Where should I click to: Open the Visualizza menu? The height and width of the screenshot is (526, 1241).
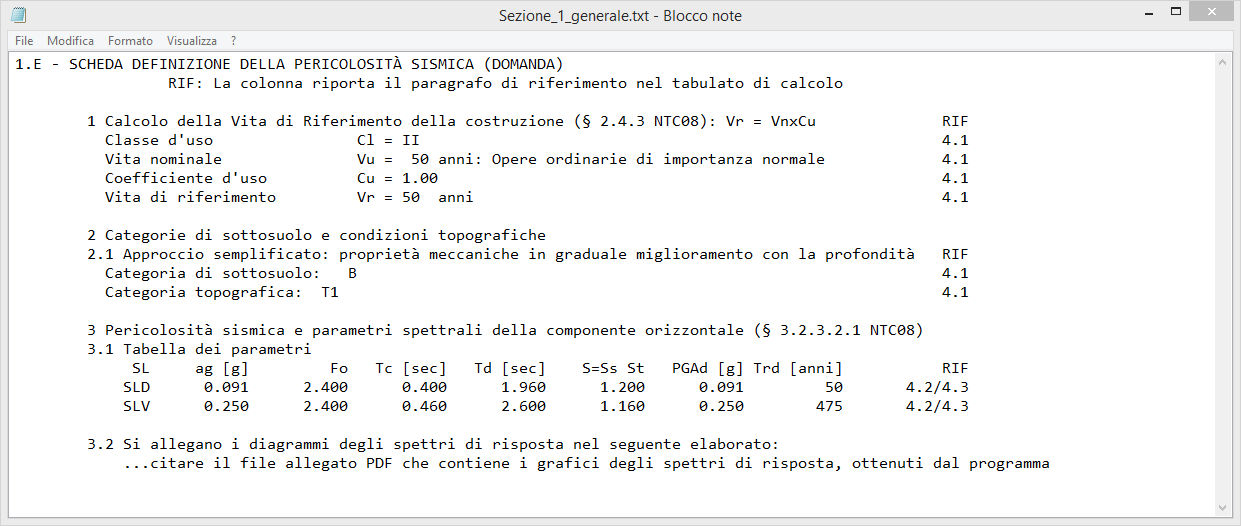pos(192,41)
